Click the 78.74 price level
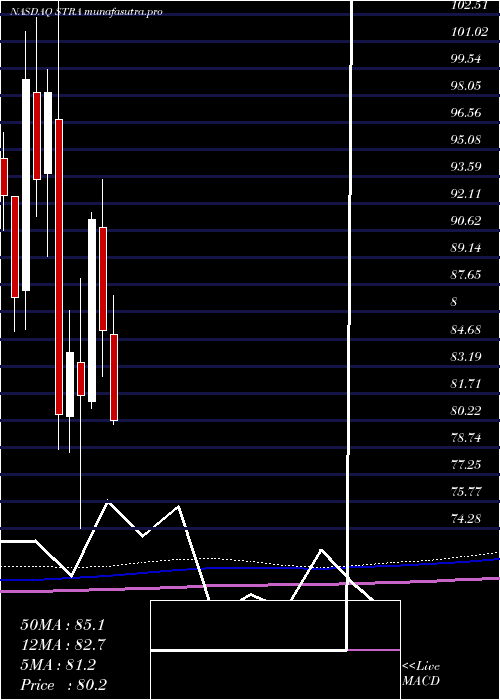The image size is (500, 700). click(467, 438)
